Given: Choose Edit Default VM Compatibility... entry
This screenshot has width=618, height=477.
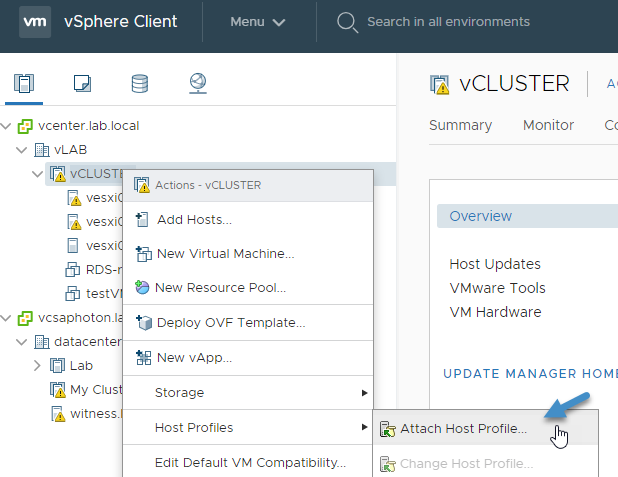Looking at the screenshot, I should [248, 462].
